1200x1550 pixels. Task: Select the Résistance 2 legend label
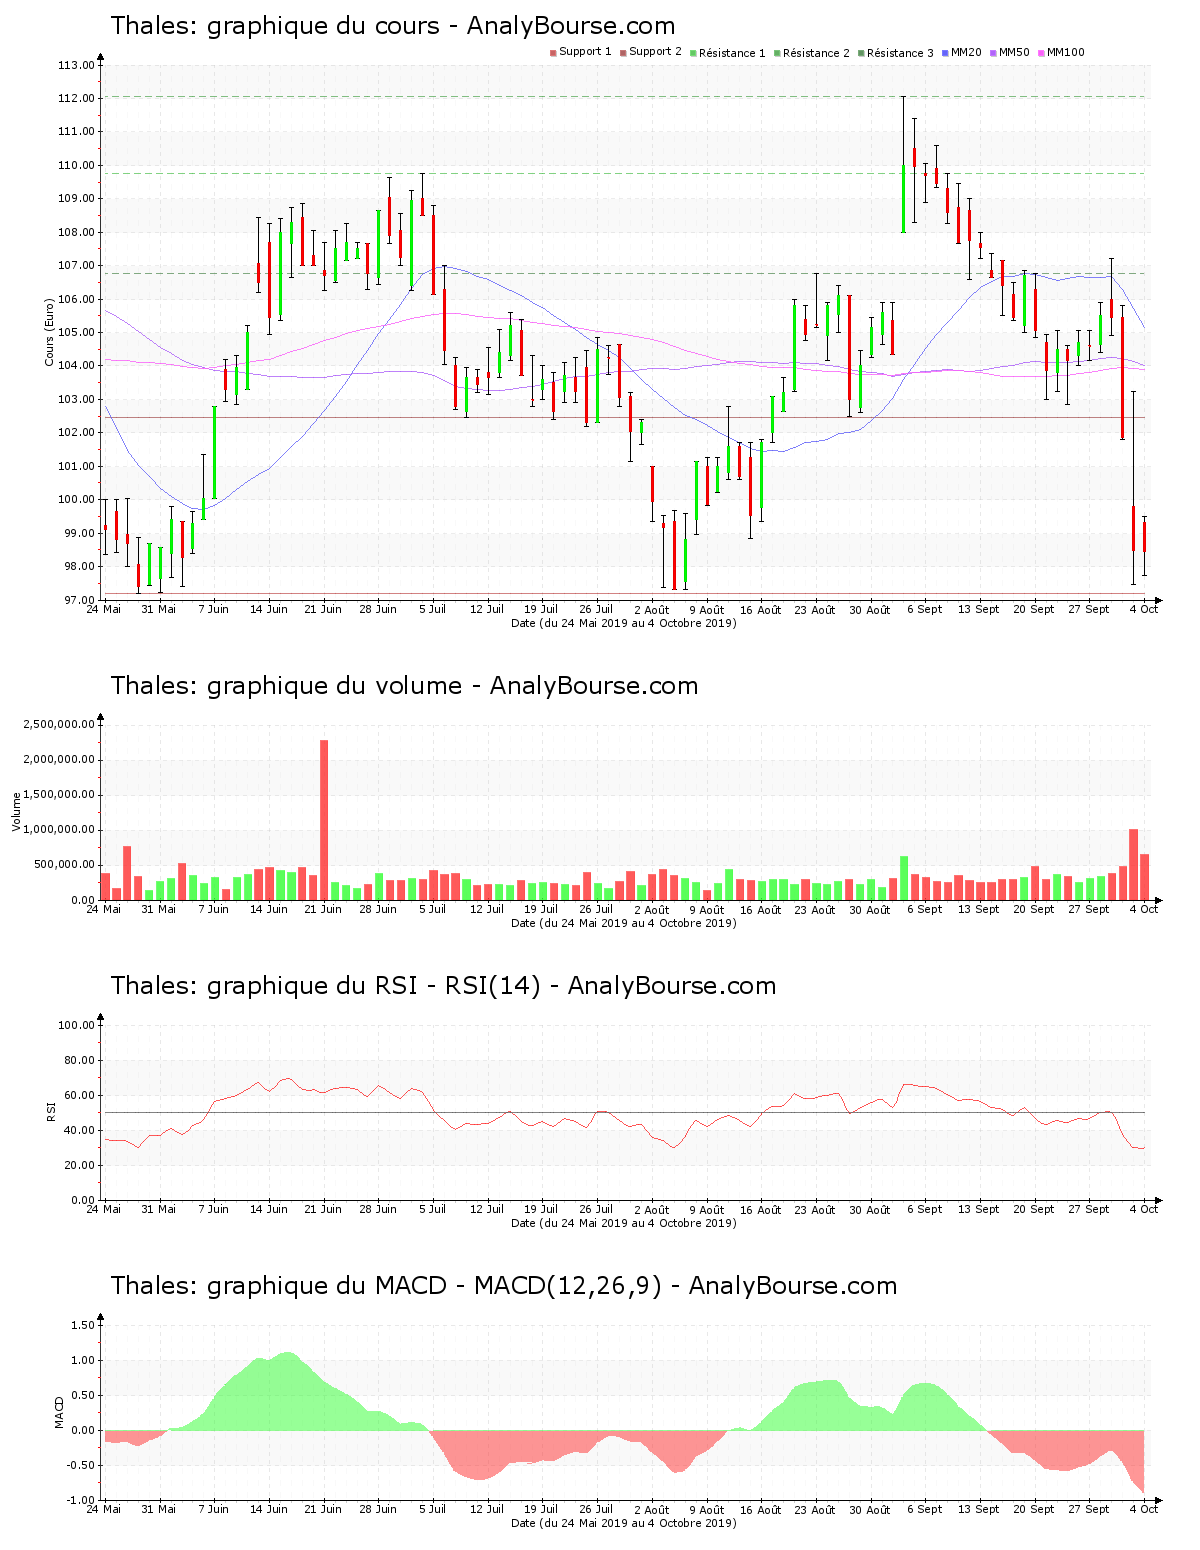(816, 53)
